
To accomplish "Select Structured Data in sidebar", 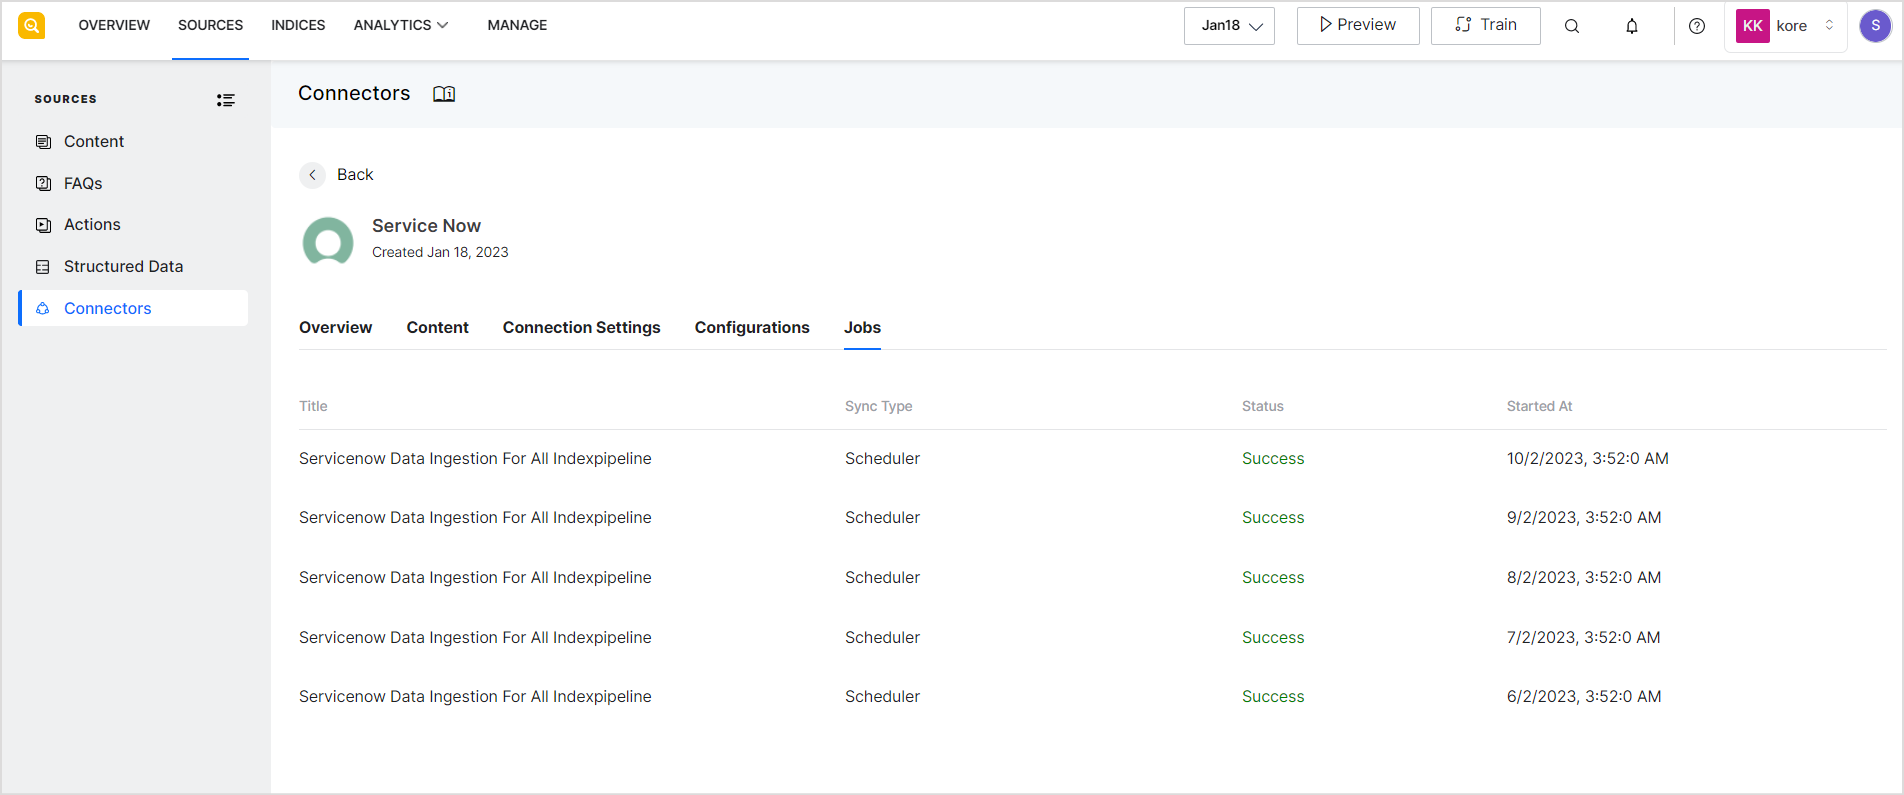I will point(123,267).
